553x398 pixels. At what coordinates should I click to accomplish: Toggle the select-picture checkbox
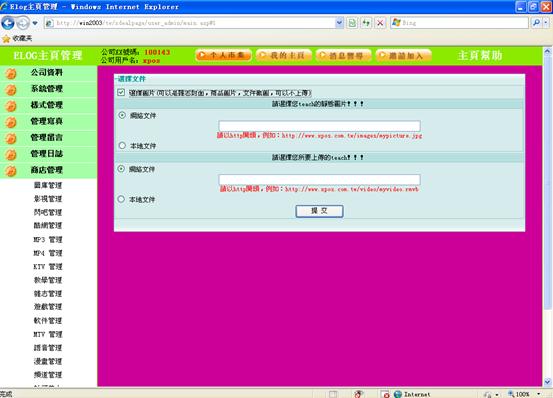121,92
